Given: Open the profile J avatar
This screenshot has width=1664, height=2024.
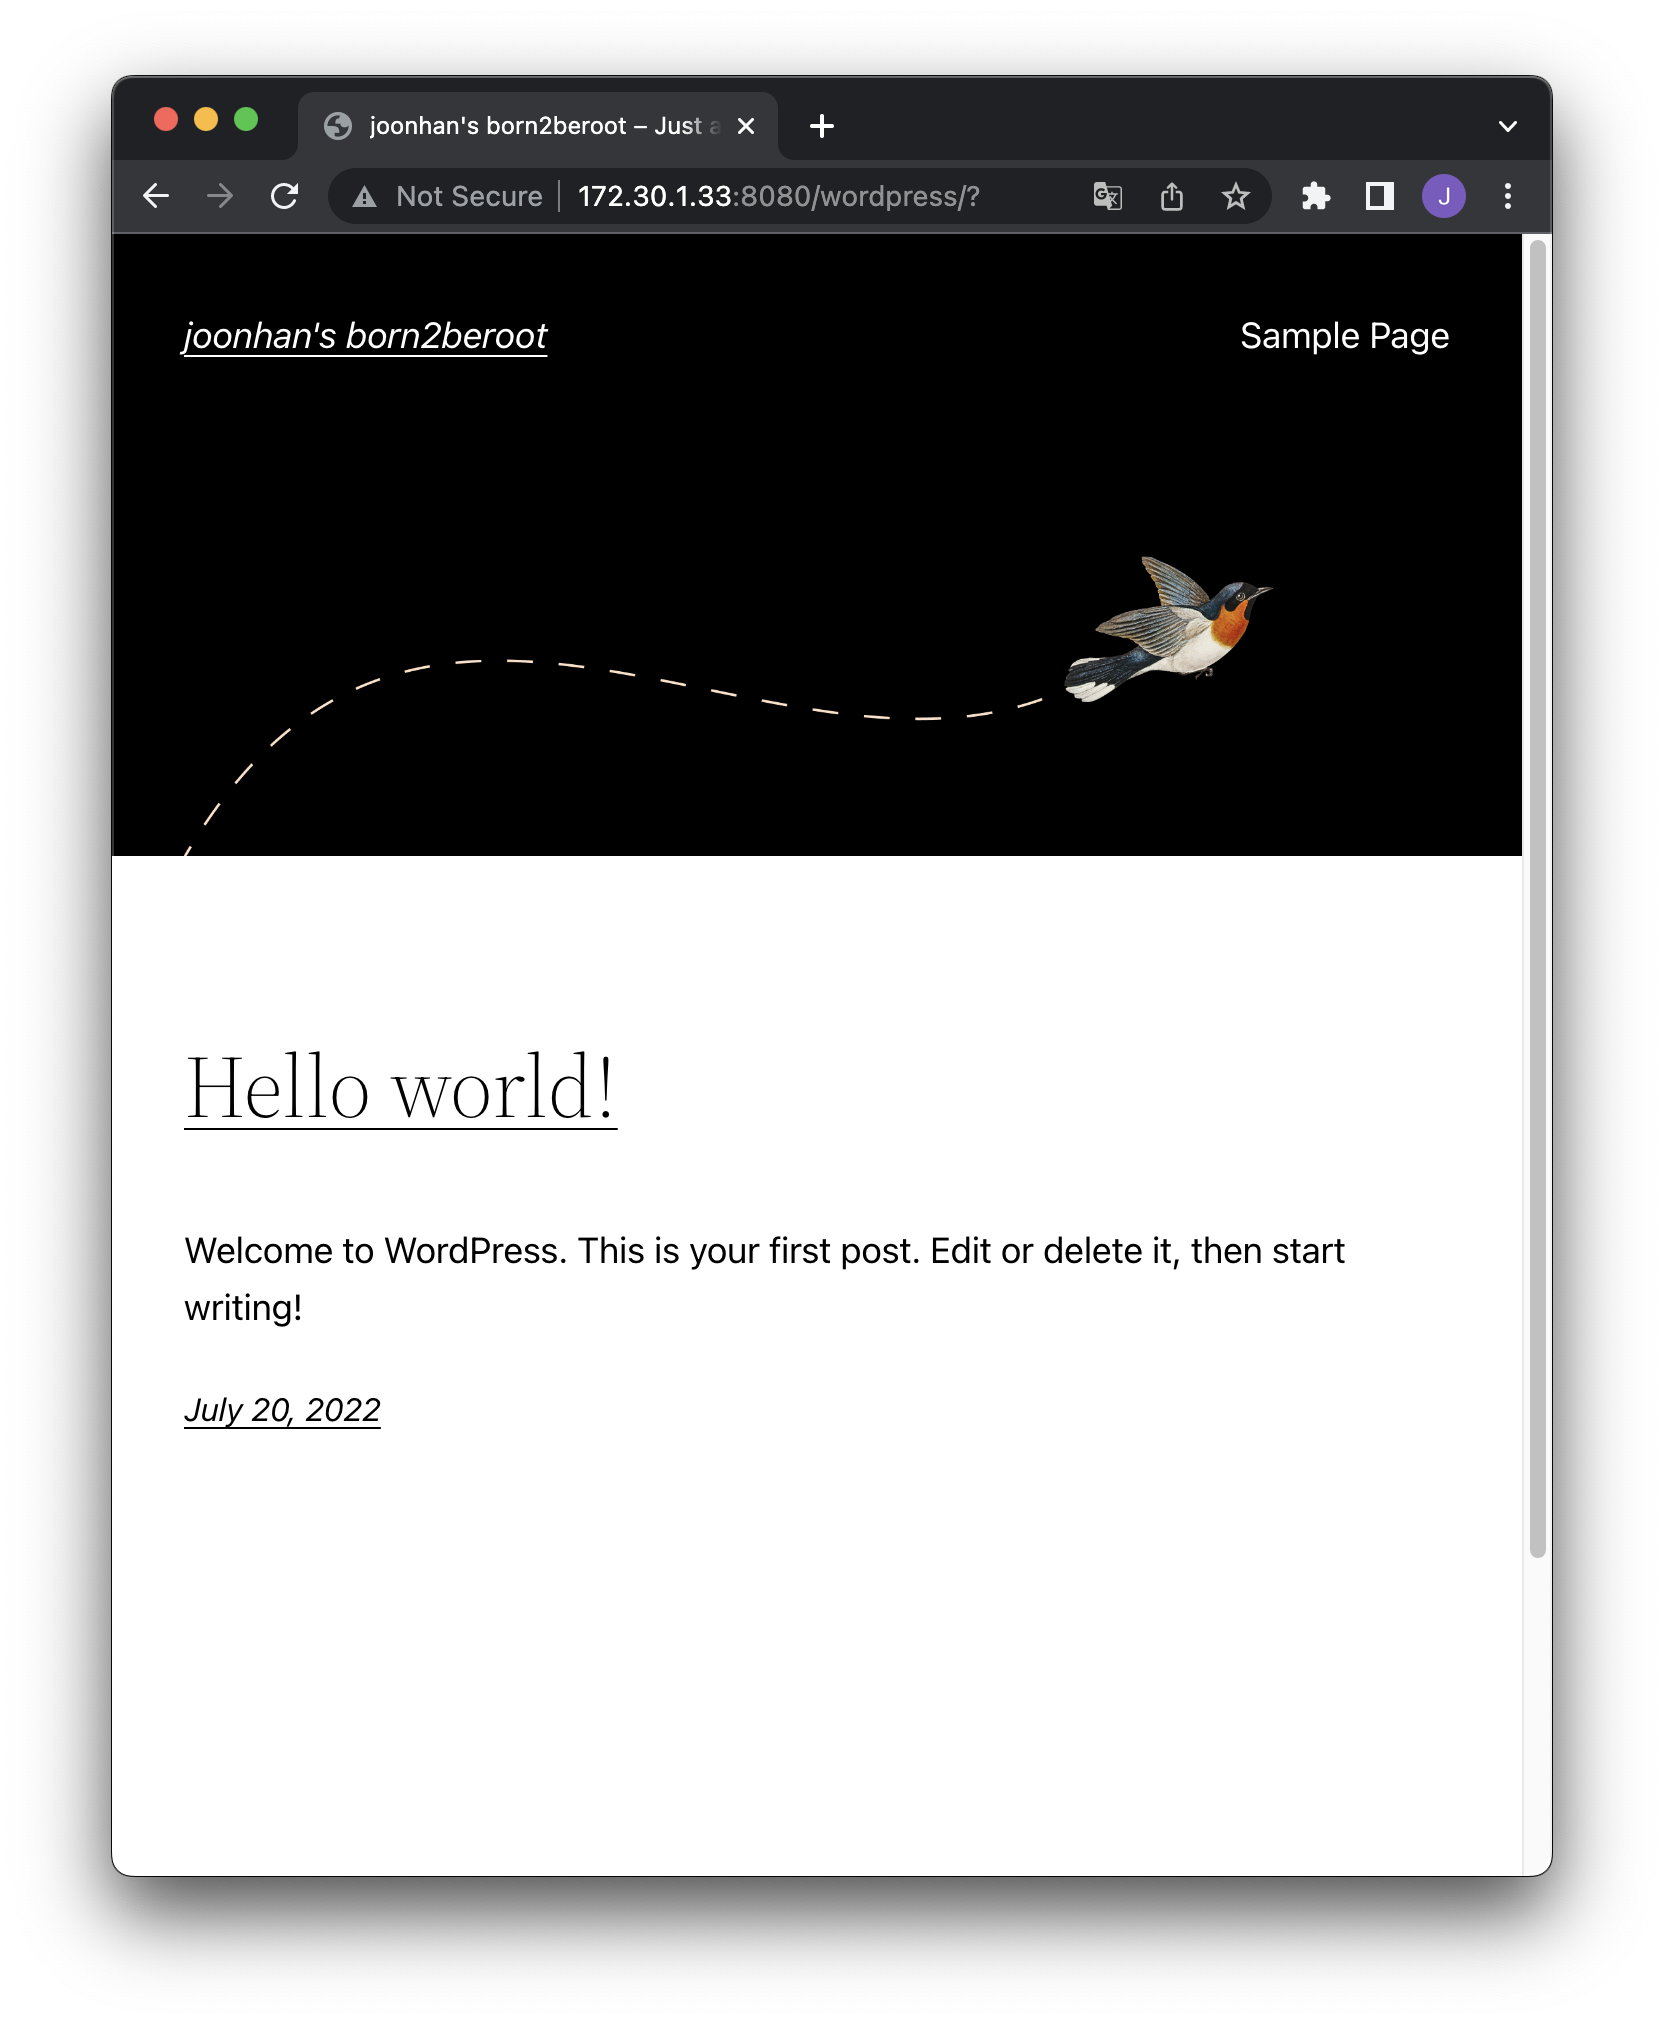Looking at the screenshot, I should [x=1443, y=196].
